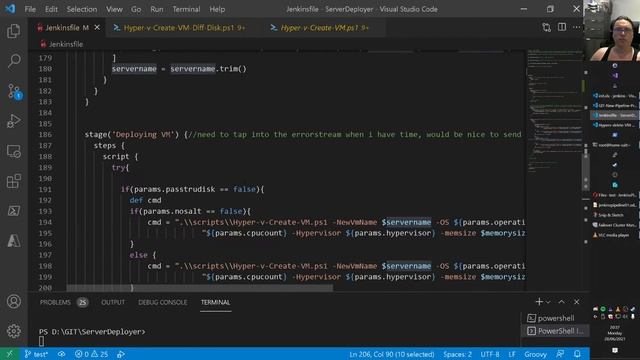Change language mode via Groovy entry

click(535, 354)
